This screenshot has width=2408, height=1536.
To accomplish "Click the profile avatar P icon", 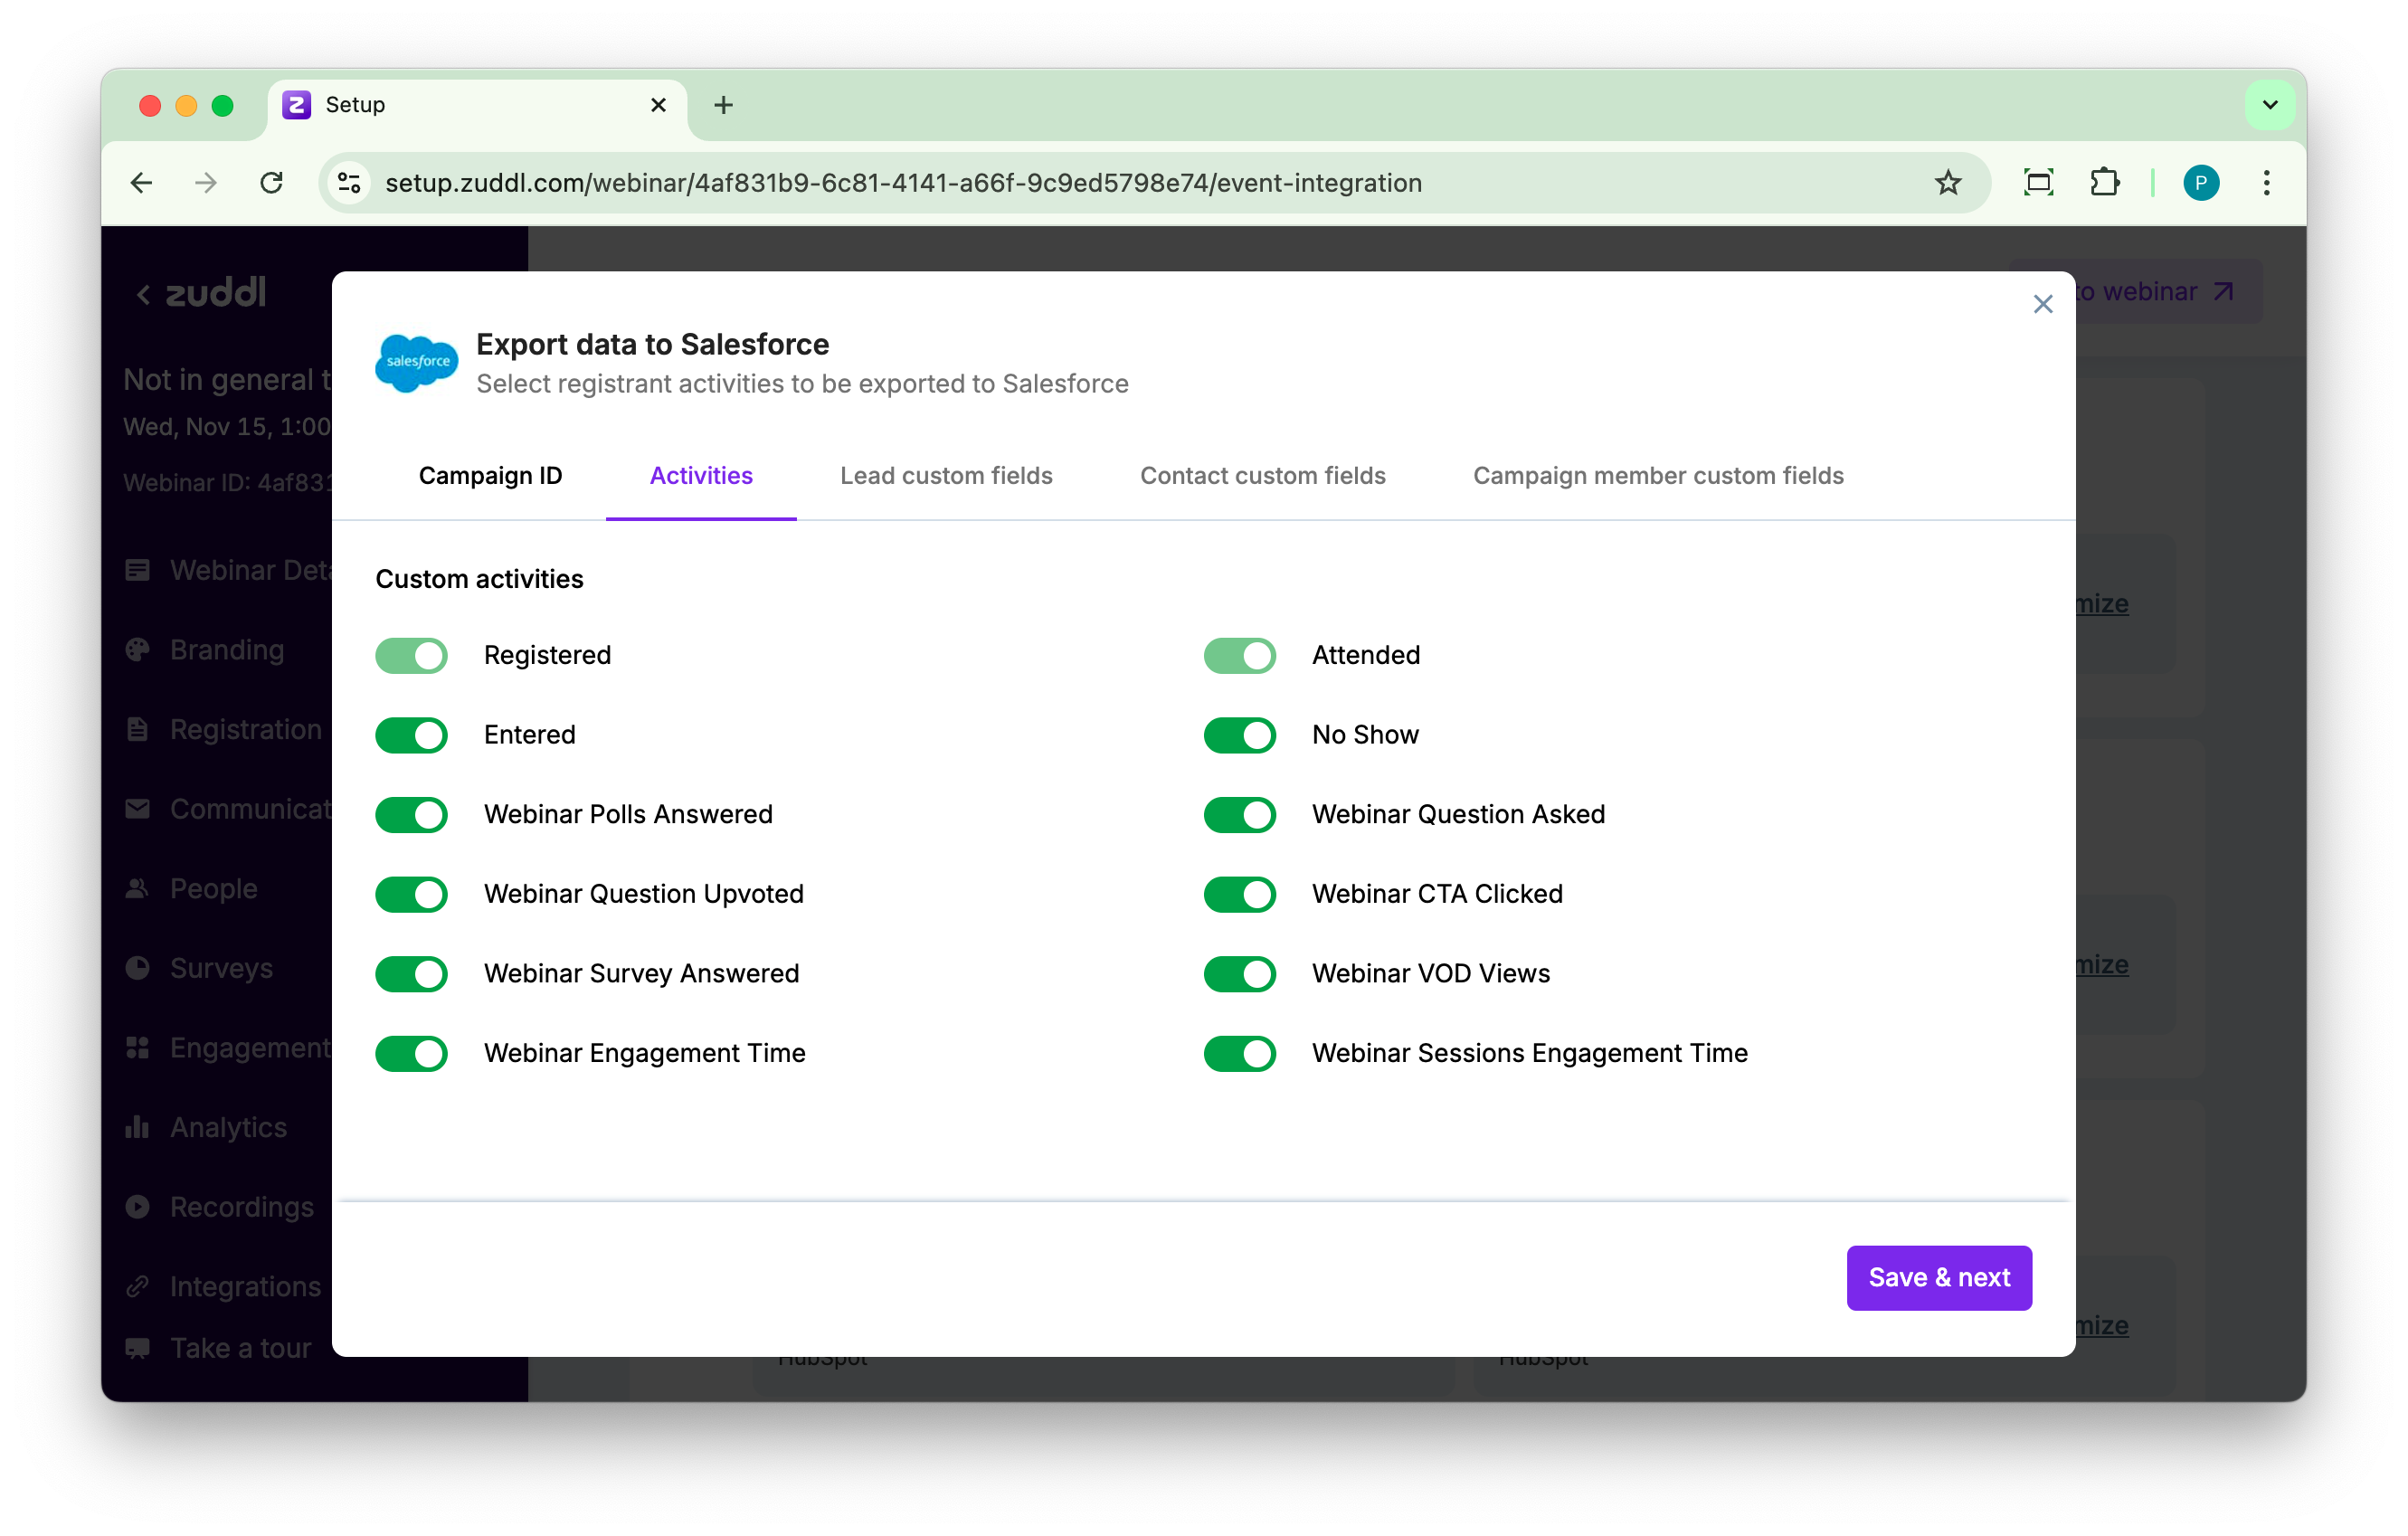I will point(2200,183).
